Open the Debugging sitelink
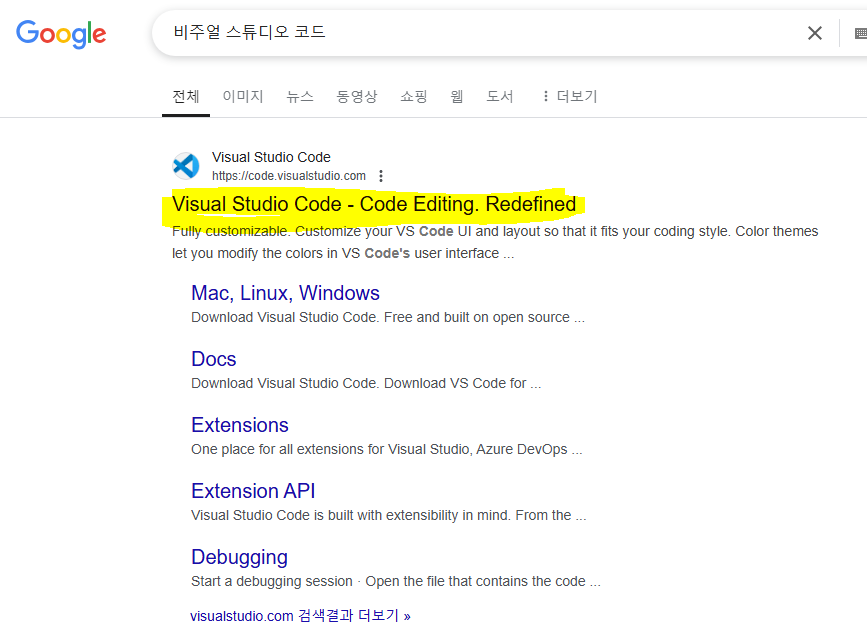The width and height of the screenshot is (867, 635). 239,557
